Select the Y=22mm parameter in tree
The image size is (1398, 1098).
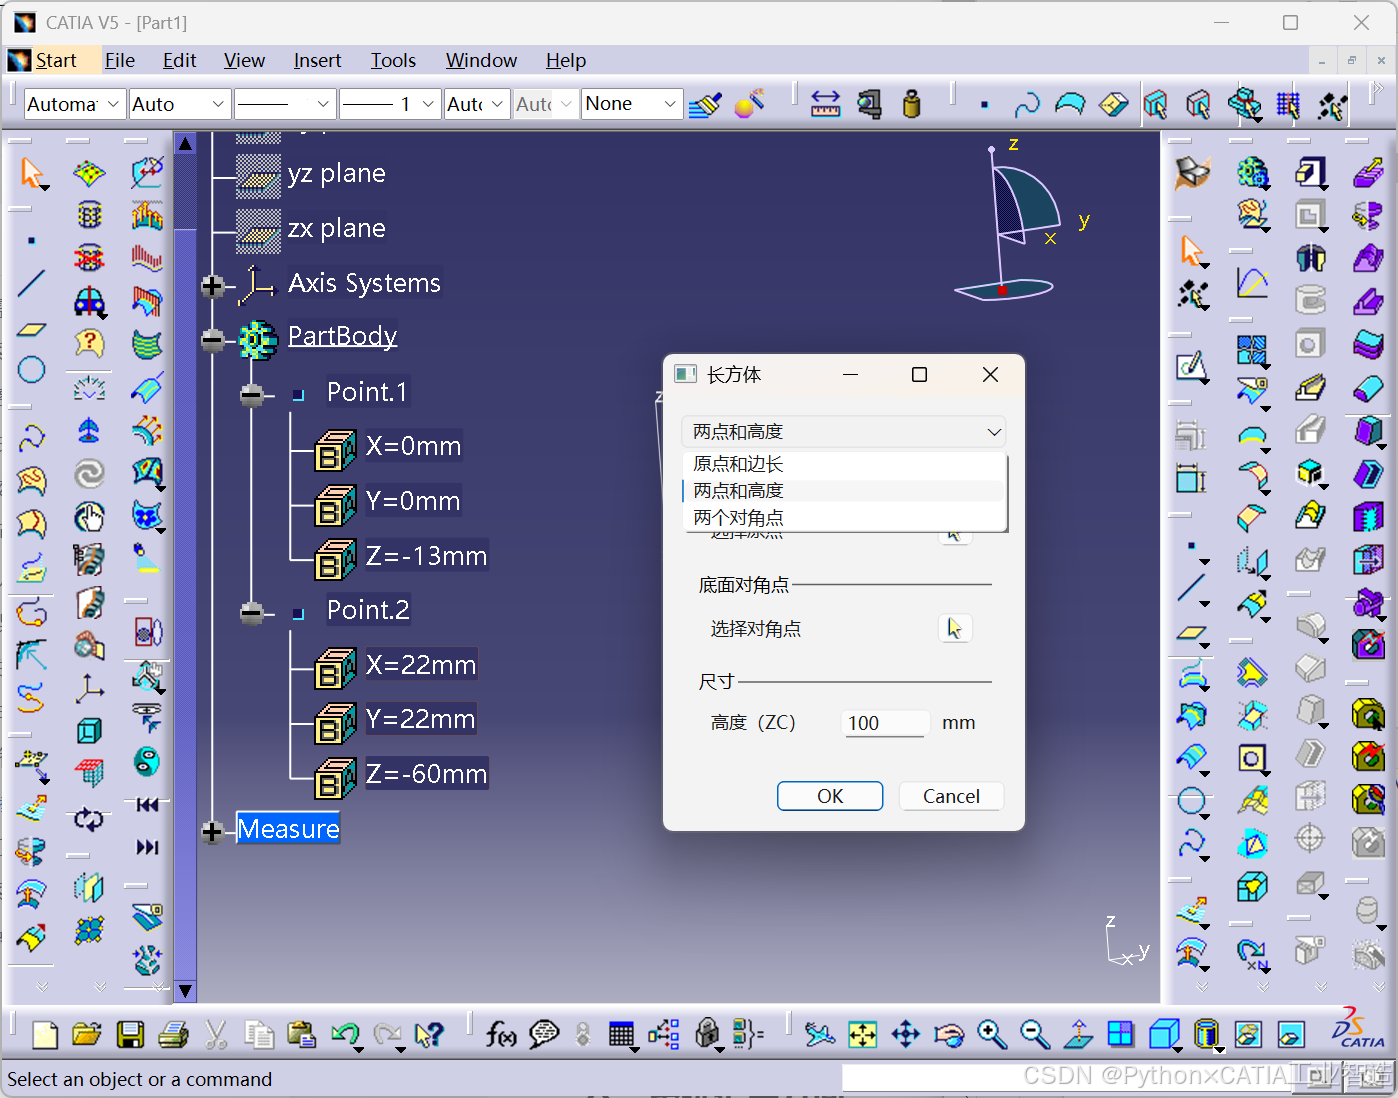(x=420, y=719)
